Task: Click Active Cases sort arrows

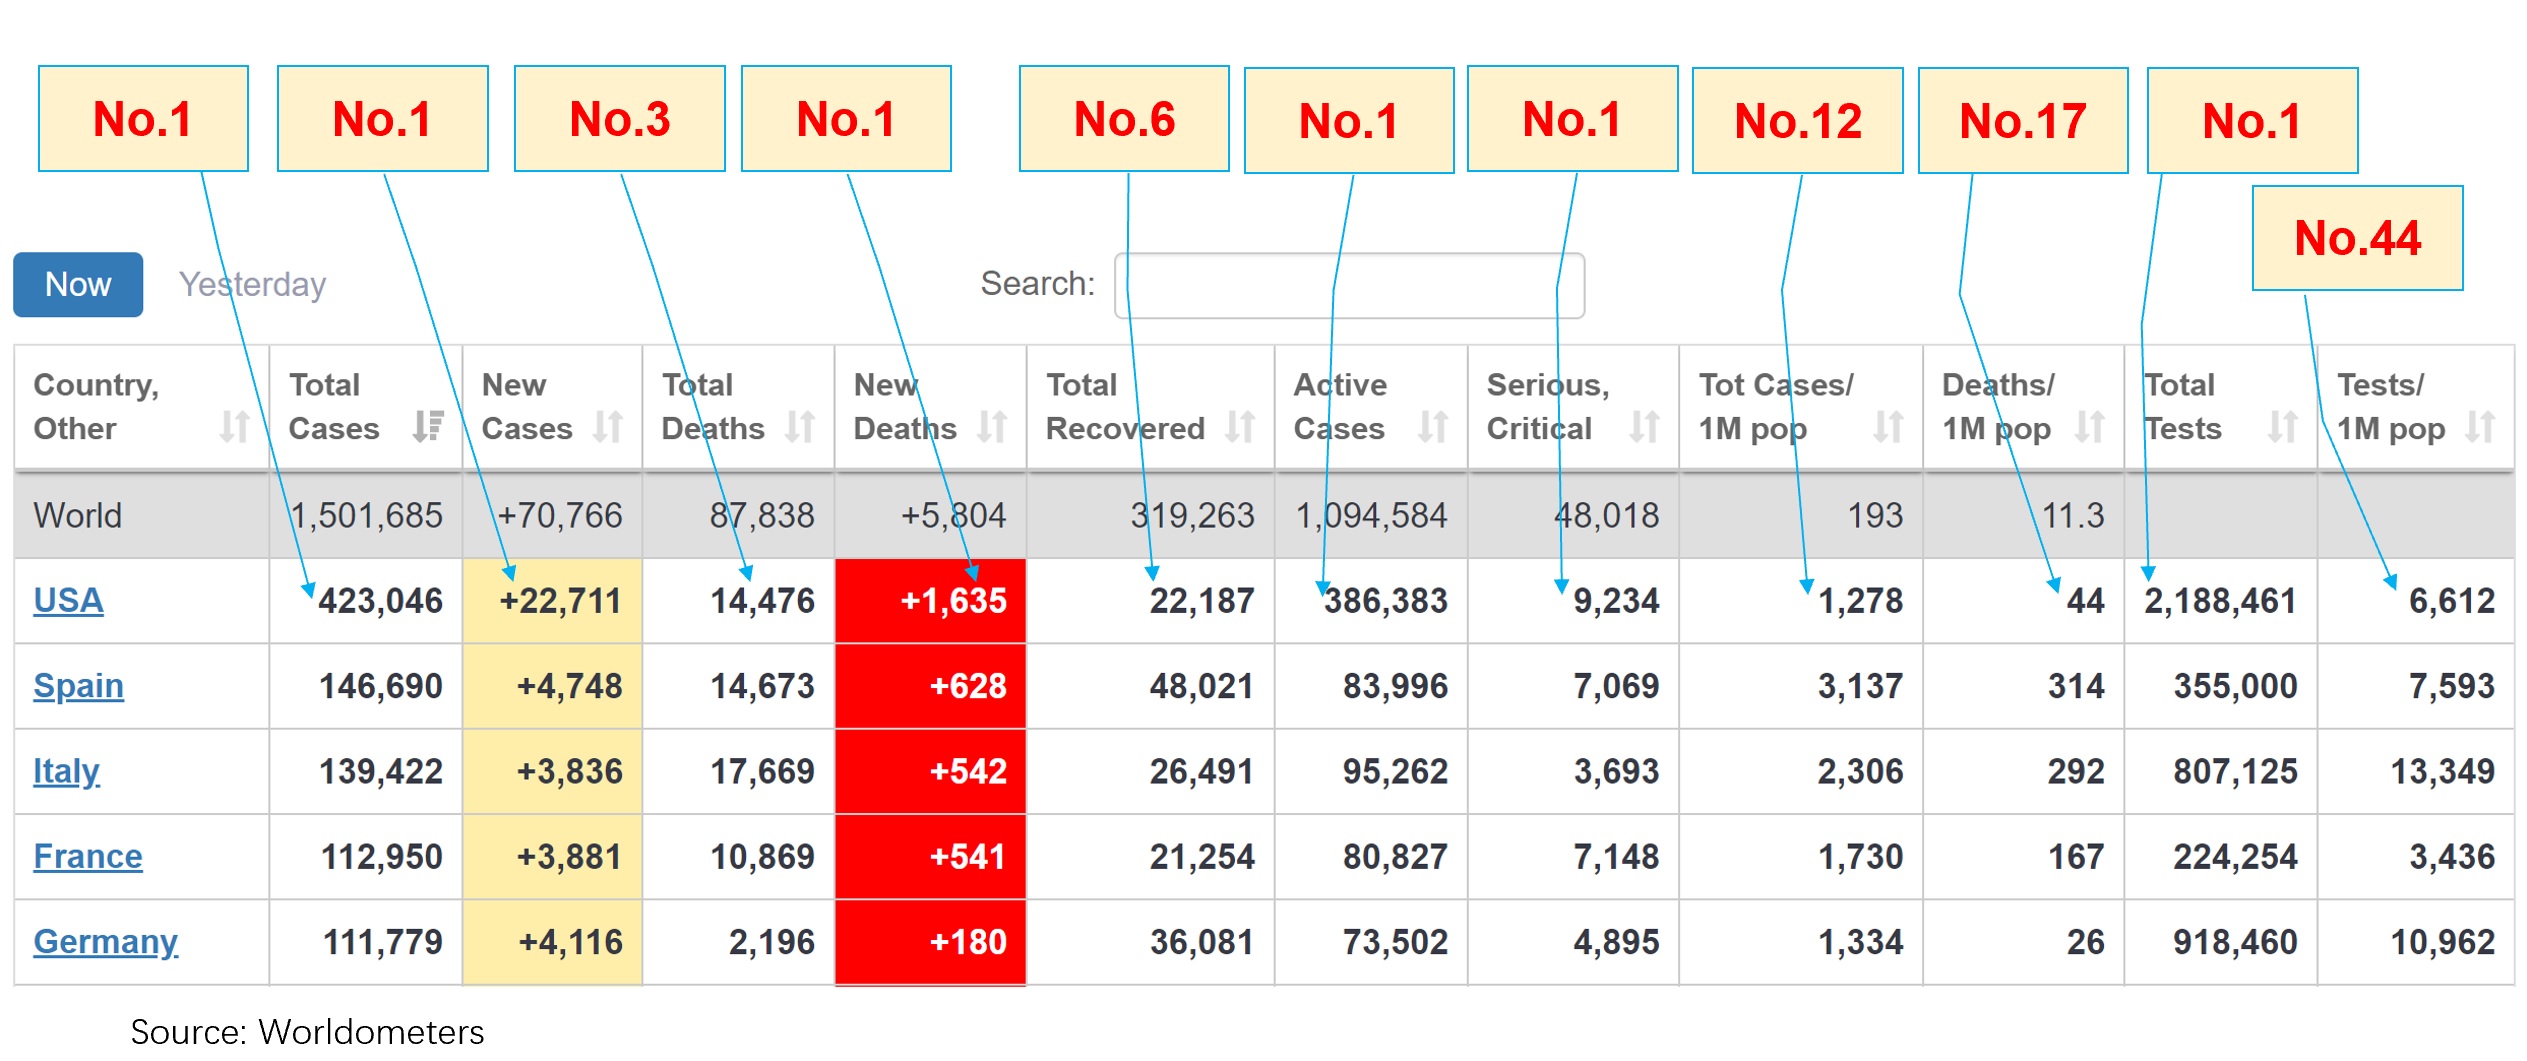Action: [1432, 427]
